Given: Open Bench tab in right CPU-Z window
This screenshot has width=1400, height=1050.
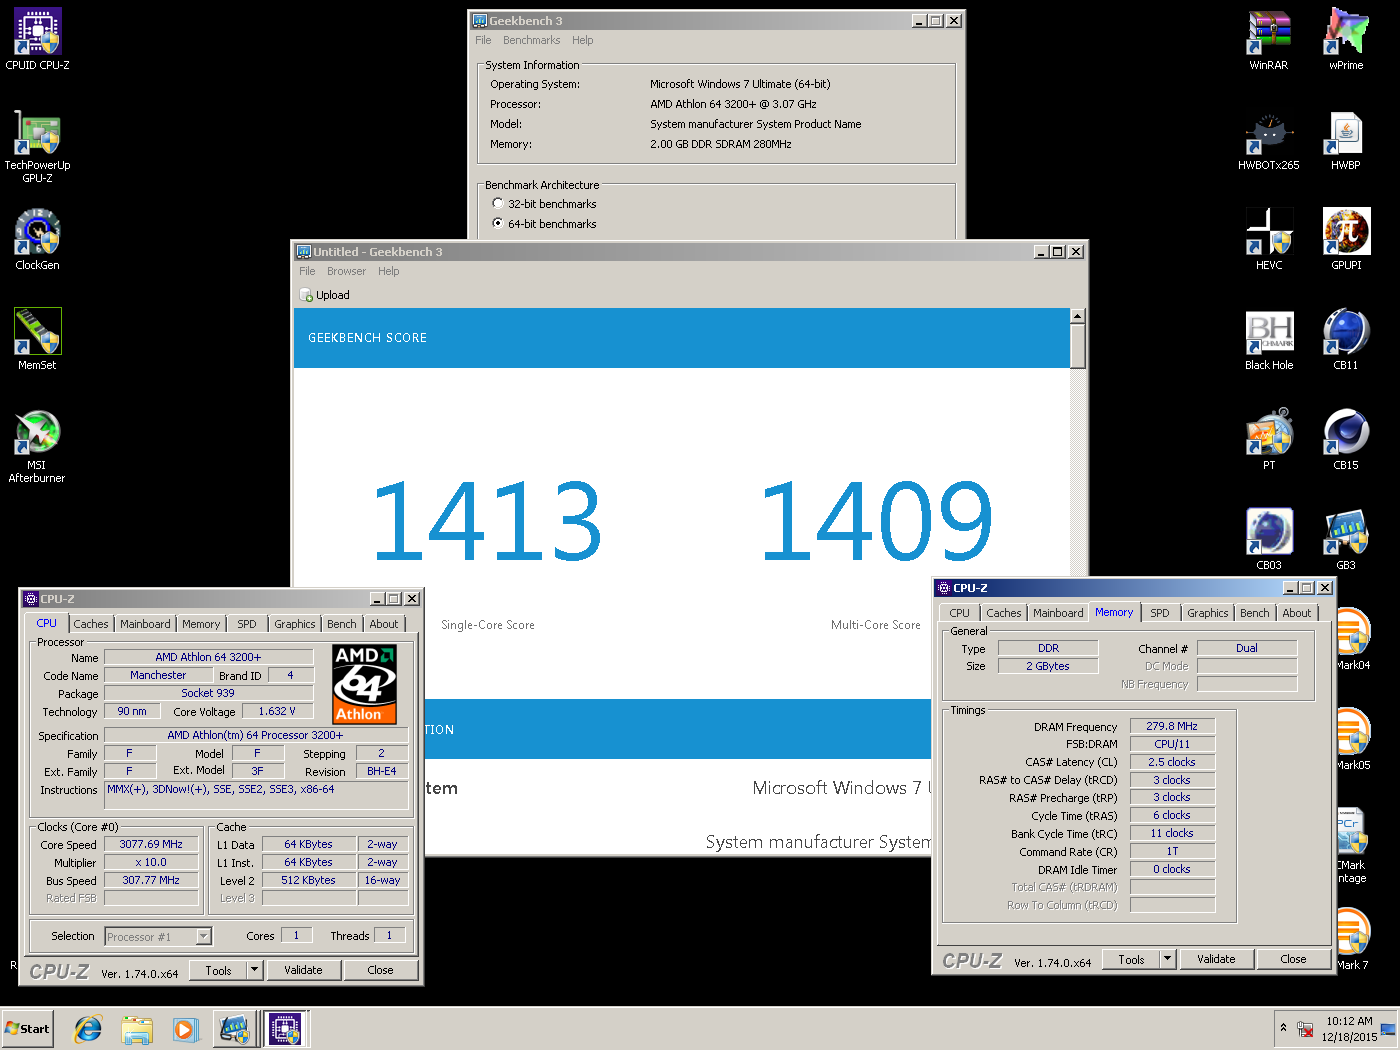Looking at the screenshot, I should [x=1255, y=613].
